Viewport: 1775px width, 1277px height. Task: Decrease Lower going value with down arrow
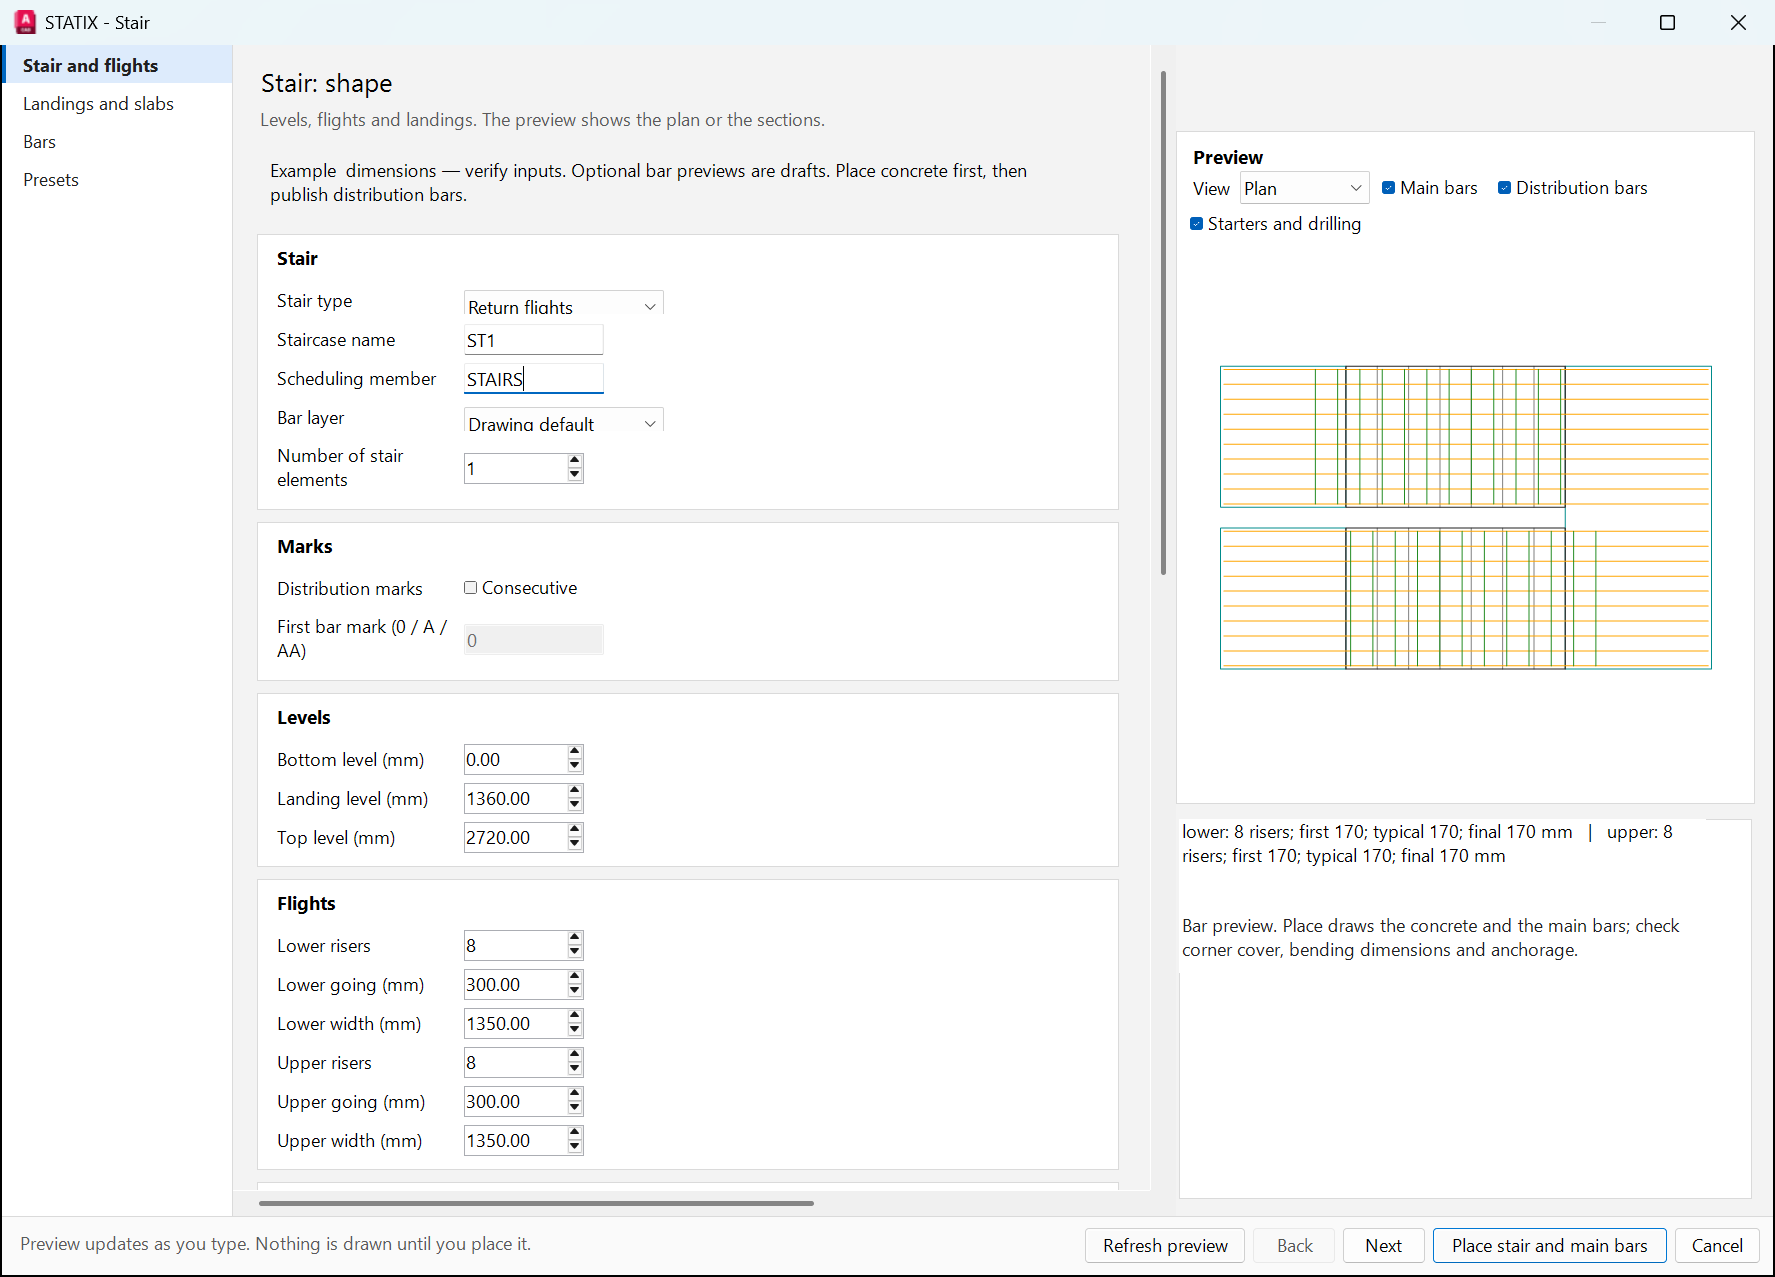[575, 992]
